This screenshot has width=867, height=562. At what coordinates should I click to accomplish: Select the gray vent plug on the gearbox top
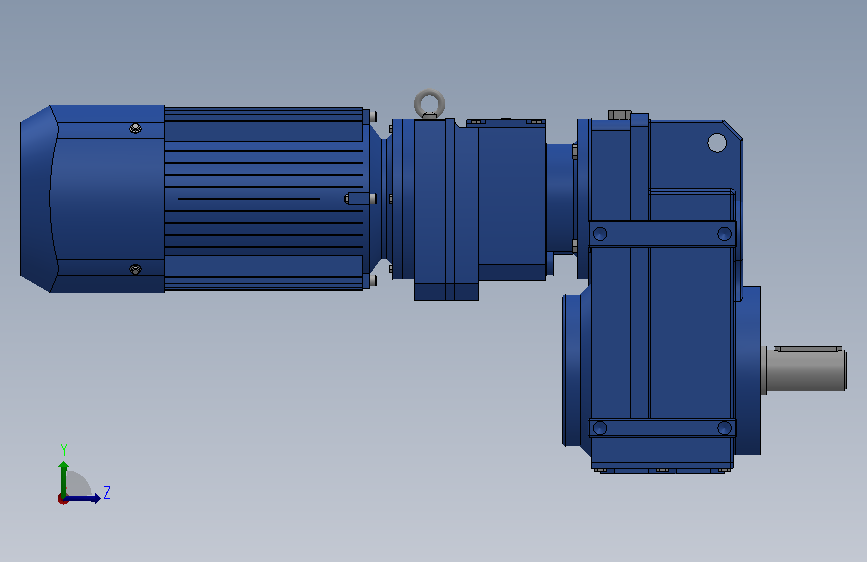click(x=619, y=115)
